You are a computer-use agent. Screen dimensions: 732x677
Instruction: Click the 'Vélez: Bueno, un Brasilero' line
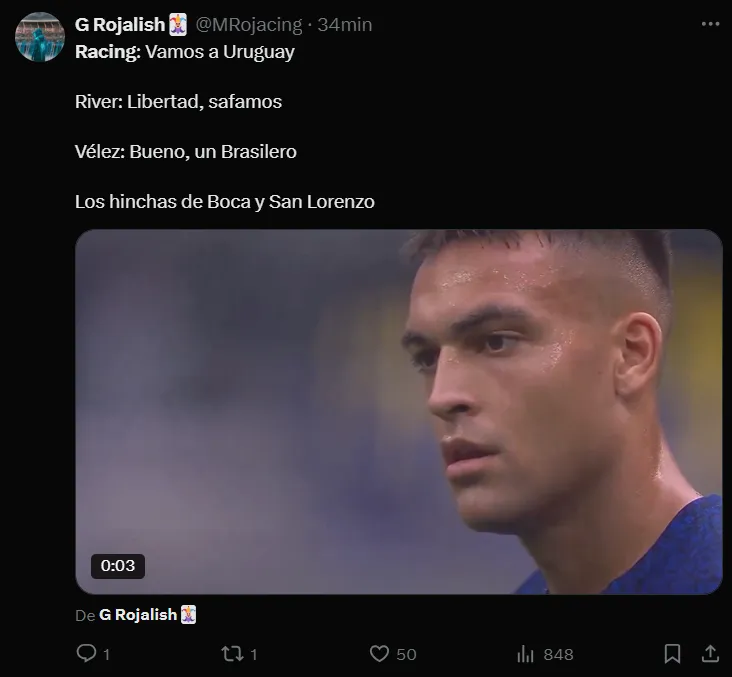tap(185, 152)
